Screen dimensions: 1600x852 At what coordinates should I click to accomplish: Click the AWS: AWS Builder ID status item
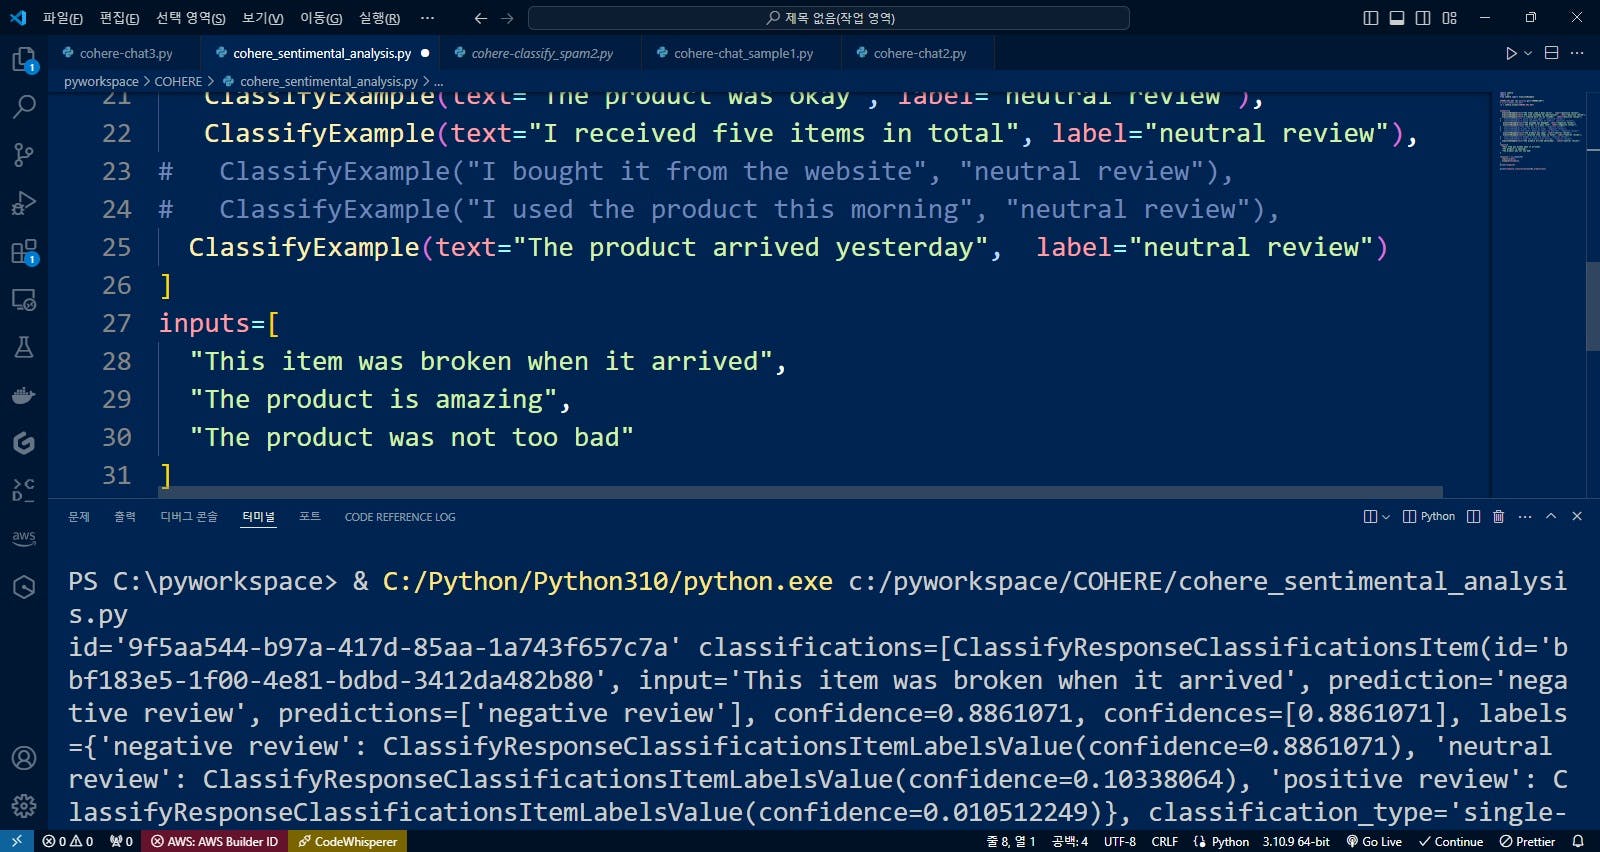214,841
